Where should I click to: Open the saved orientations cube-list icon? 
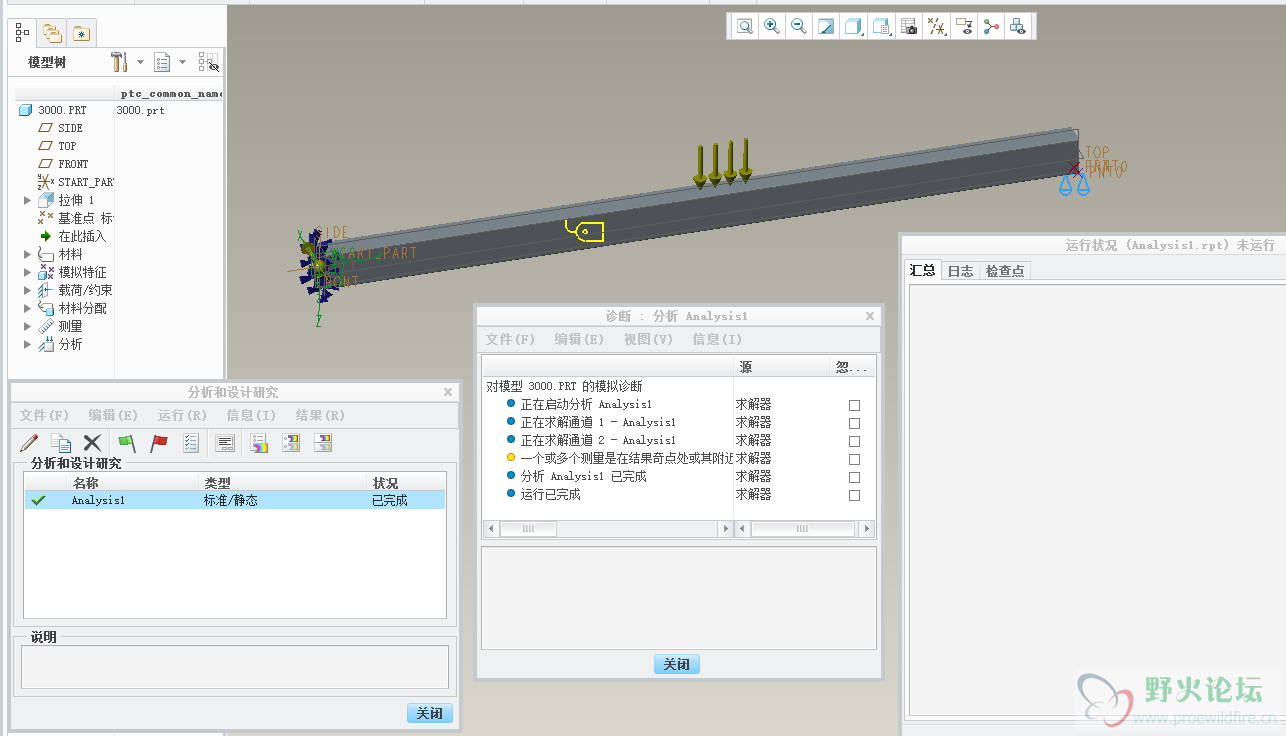[x=881, y=27]
